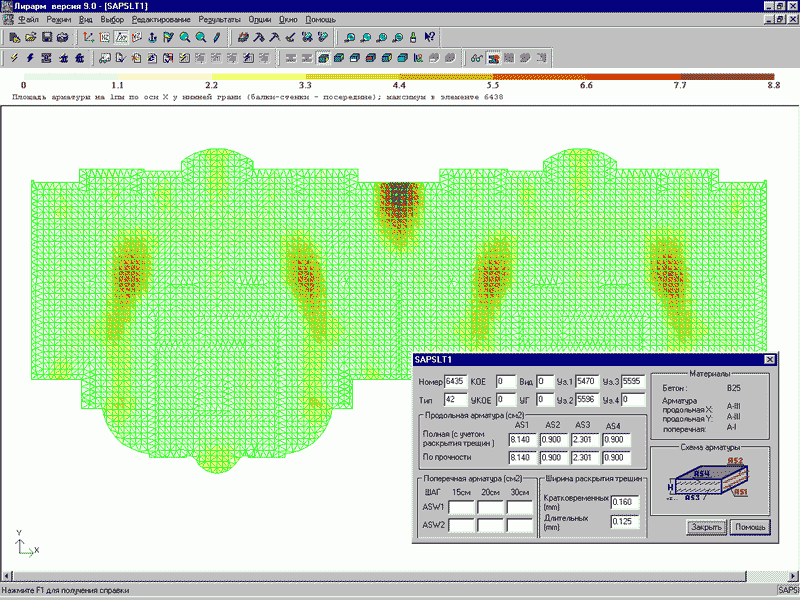Close the SAPSLT1 dialog with X button
Screen dimensions: 800x600
(x=770, y=359)
